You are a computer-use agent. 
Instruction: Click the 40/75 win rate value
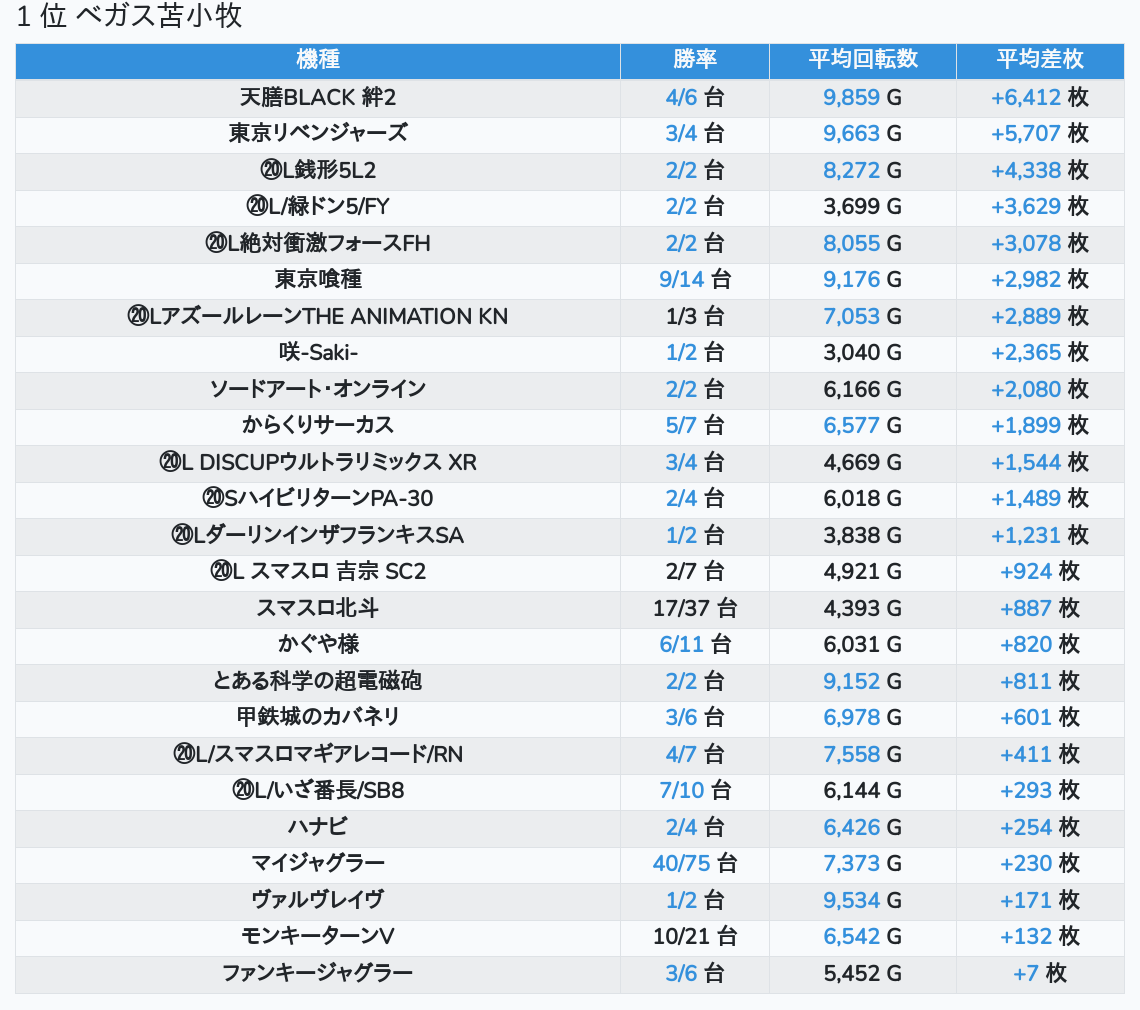point(682,864)
